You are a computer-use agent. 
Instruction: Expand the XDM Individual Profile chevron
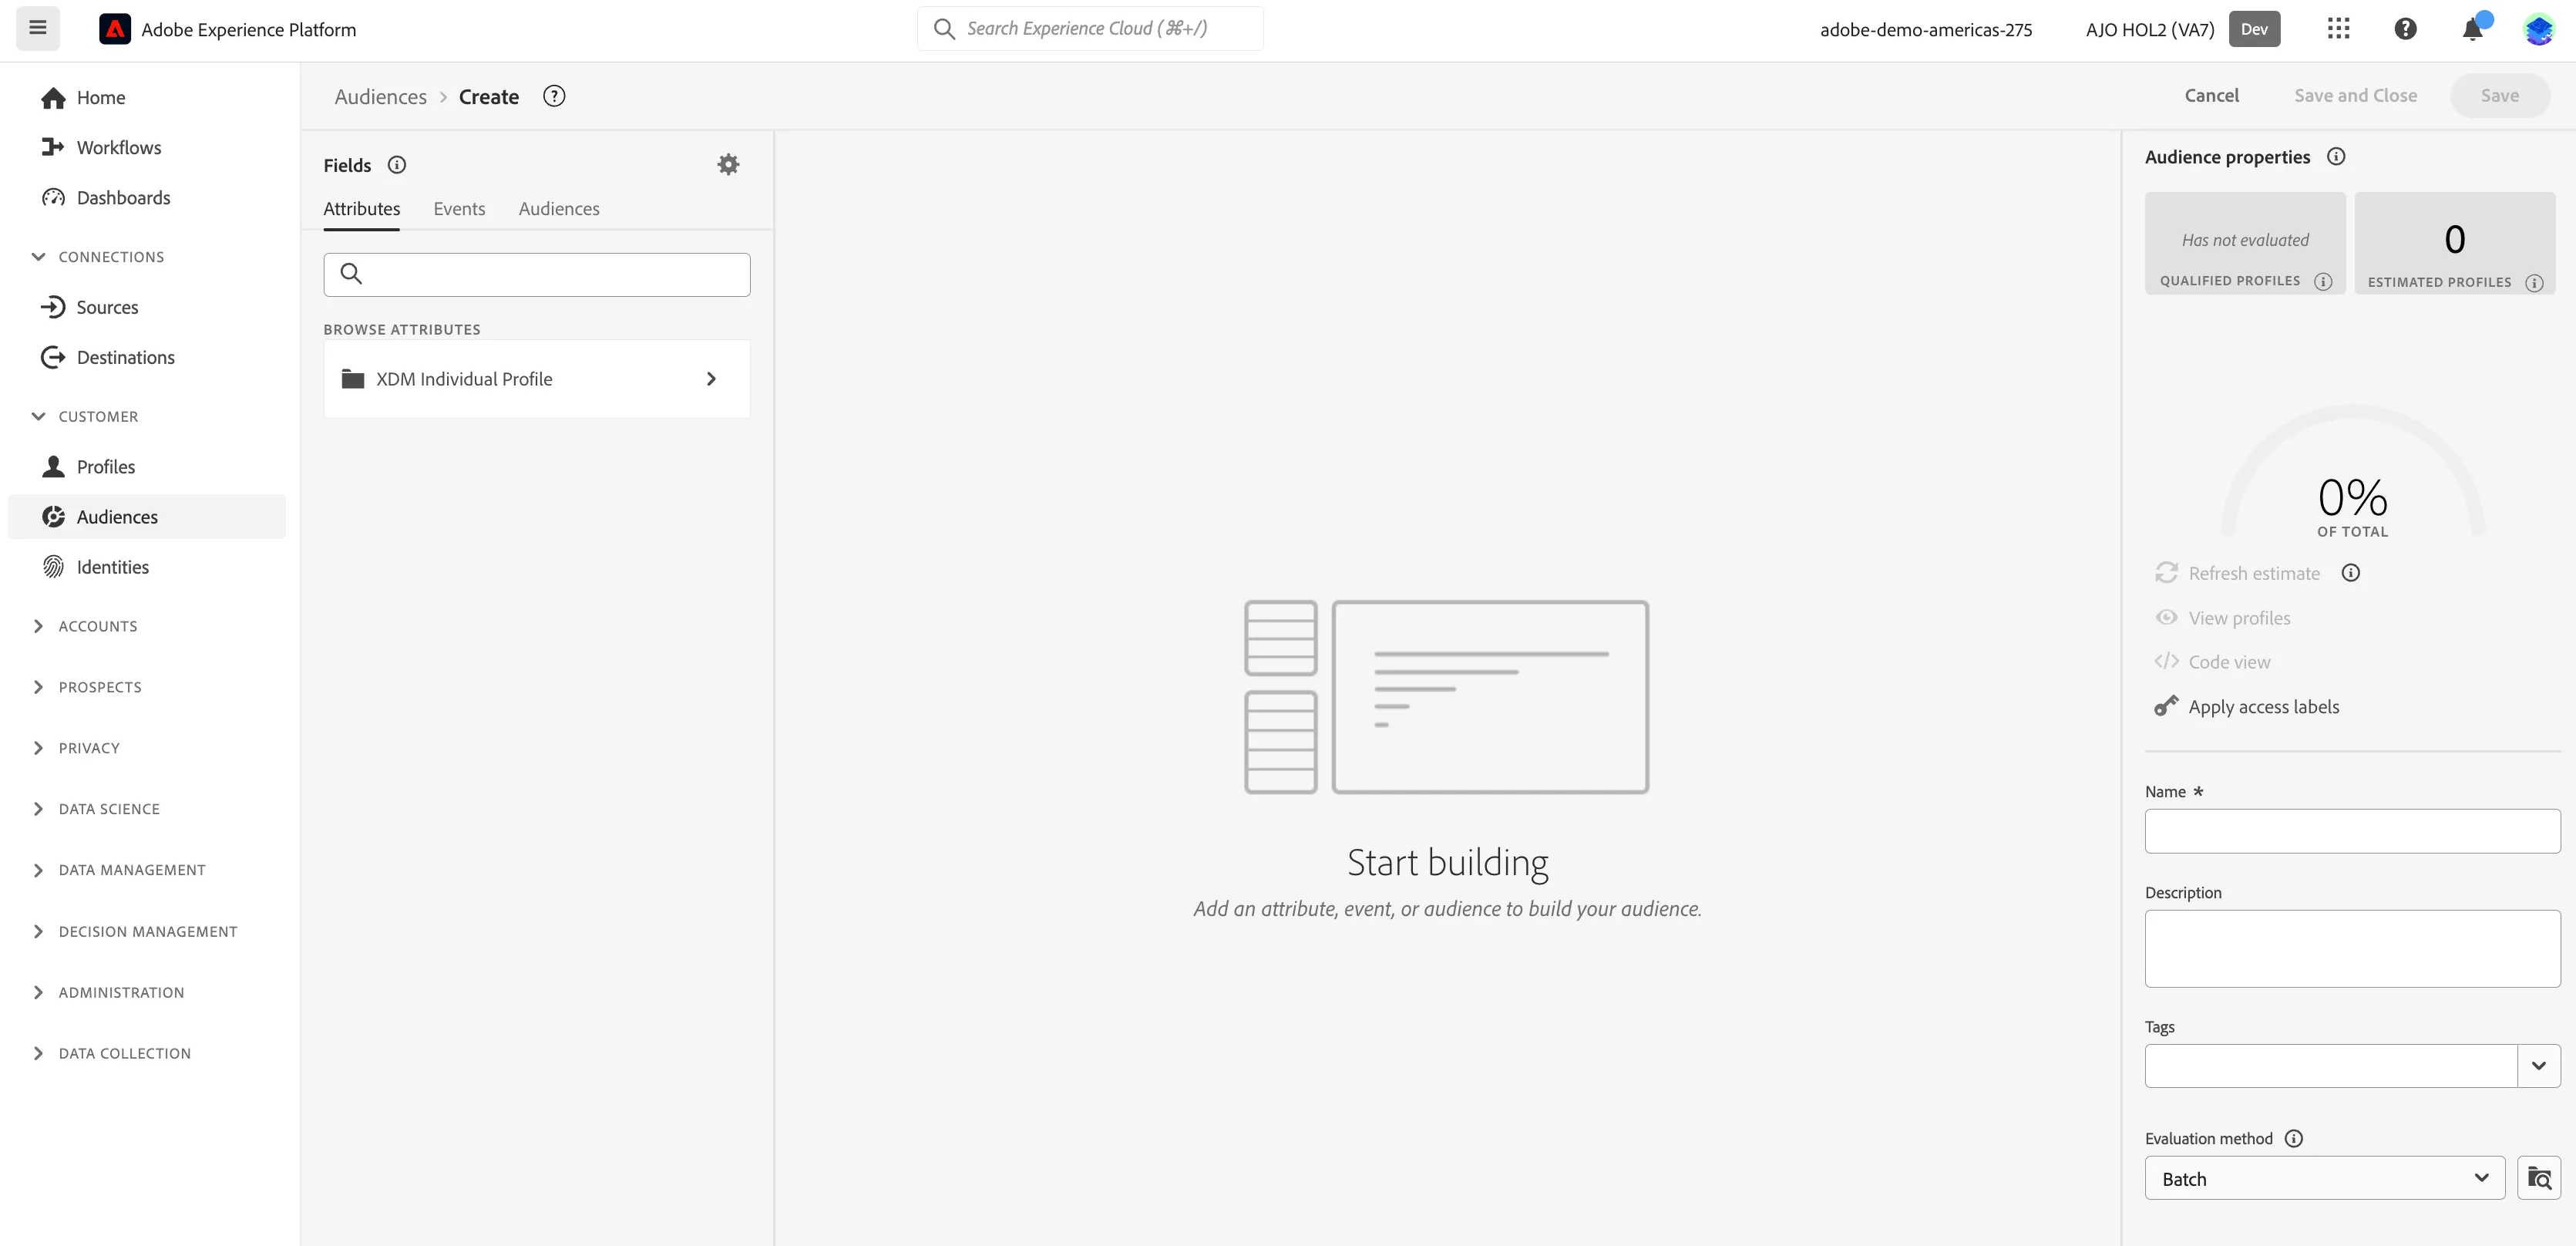(x=711, y=379)
